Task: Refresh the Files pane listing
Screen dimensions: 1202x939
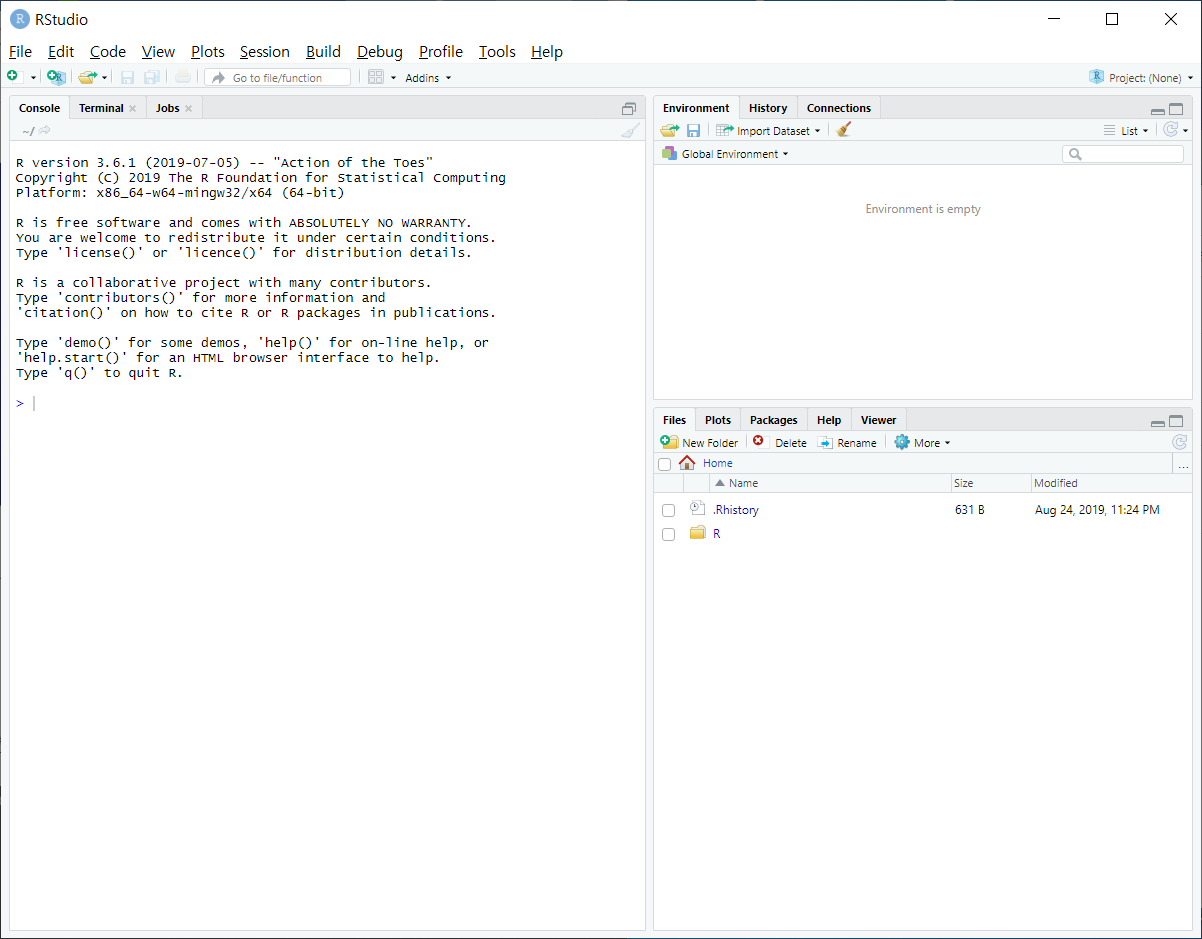Action: (1179, 442)
